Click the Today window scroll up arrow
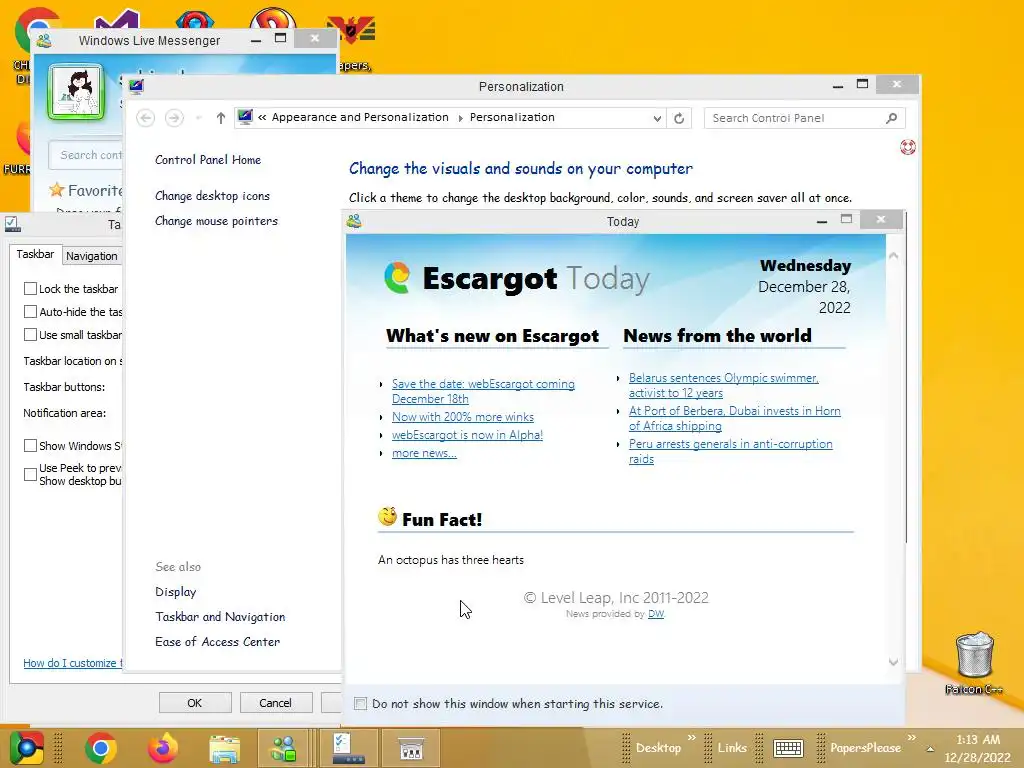 (x=893, y=256)
